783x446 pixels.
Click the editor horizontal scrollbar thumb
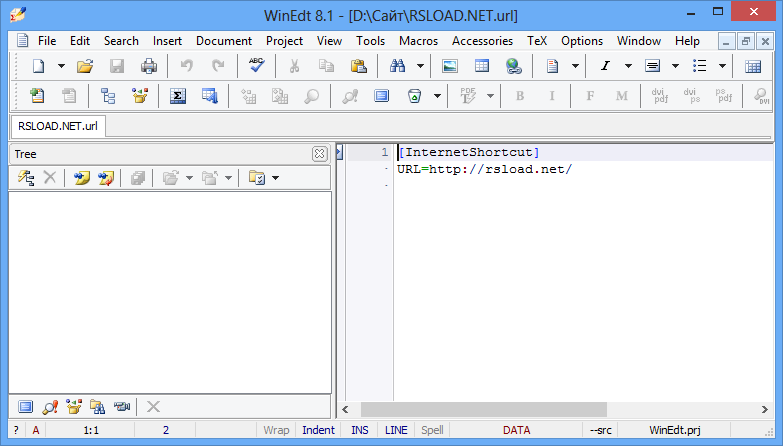[x=483, y=410]
